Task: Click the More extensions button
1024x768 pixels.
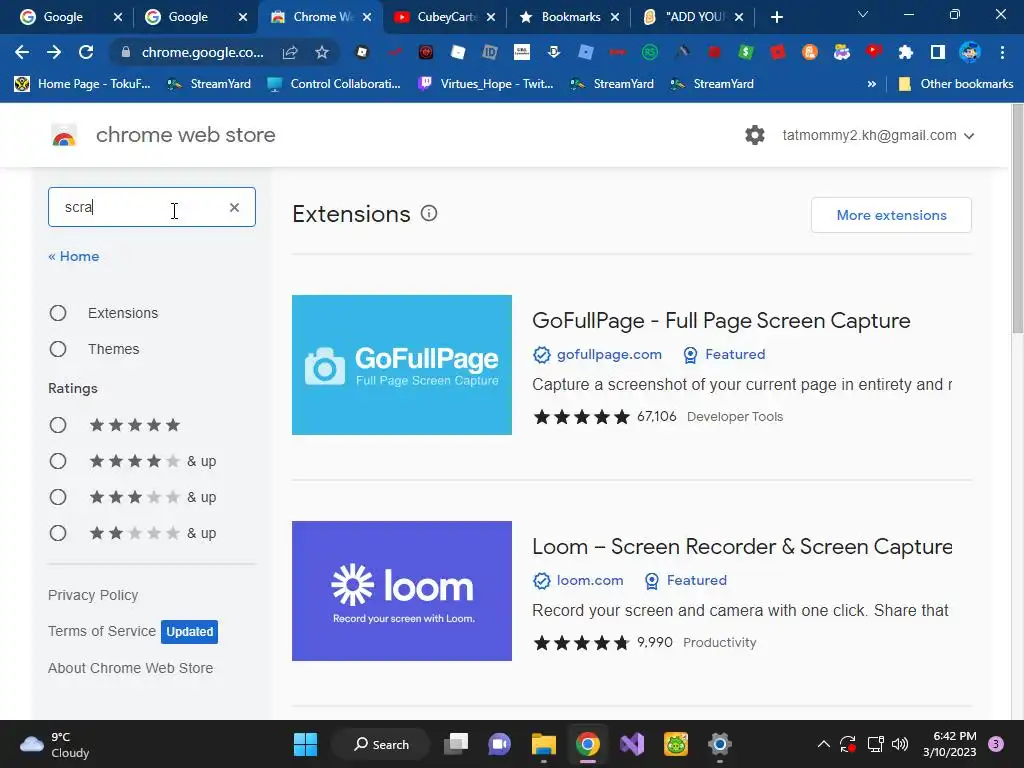Action: click(891, 215)
